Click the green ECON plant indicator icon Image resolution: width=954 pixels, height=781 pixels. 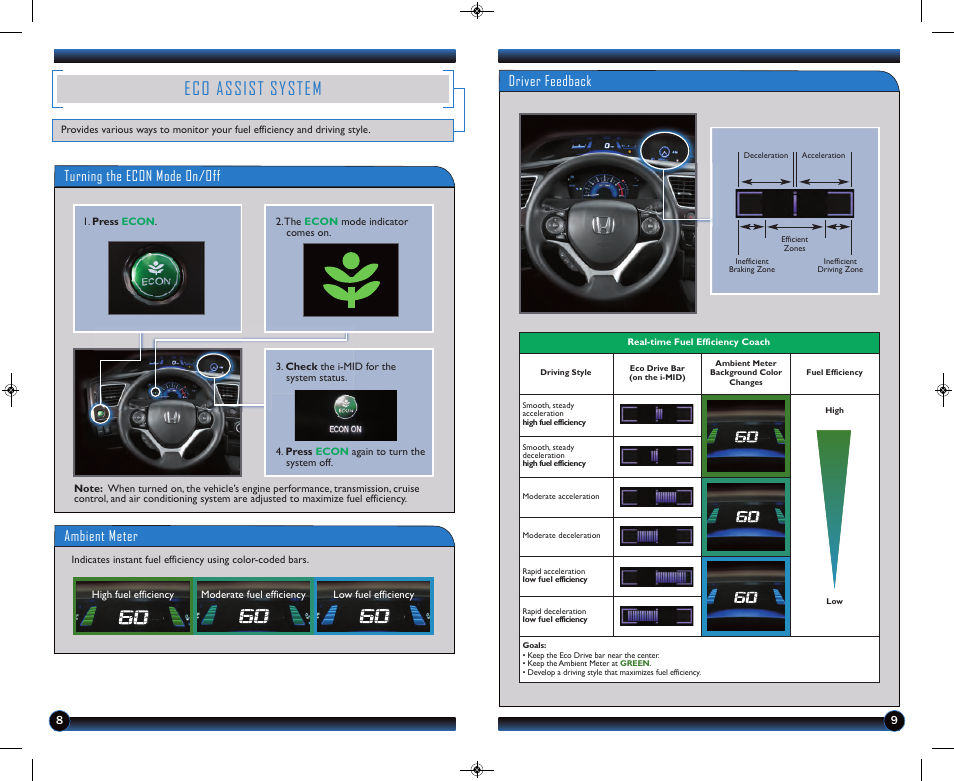(x=351, y=280)
